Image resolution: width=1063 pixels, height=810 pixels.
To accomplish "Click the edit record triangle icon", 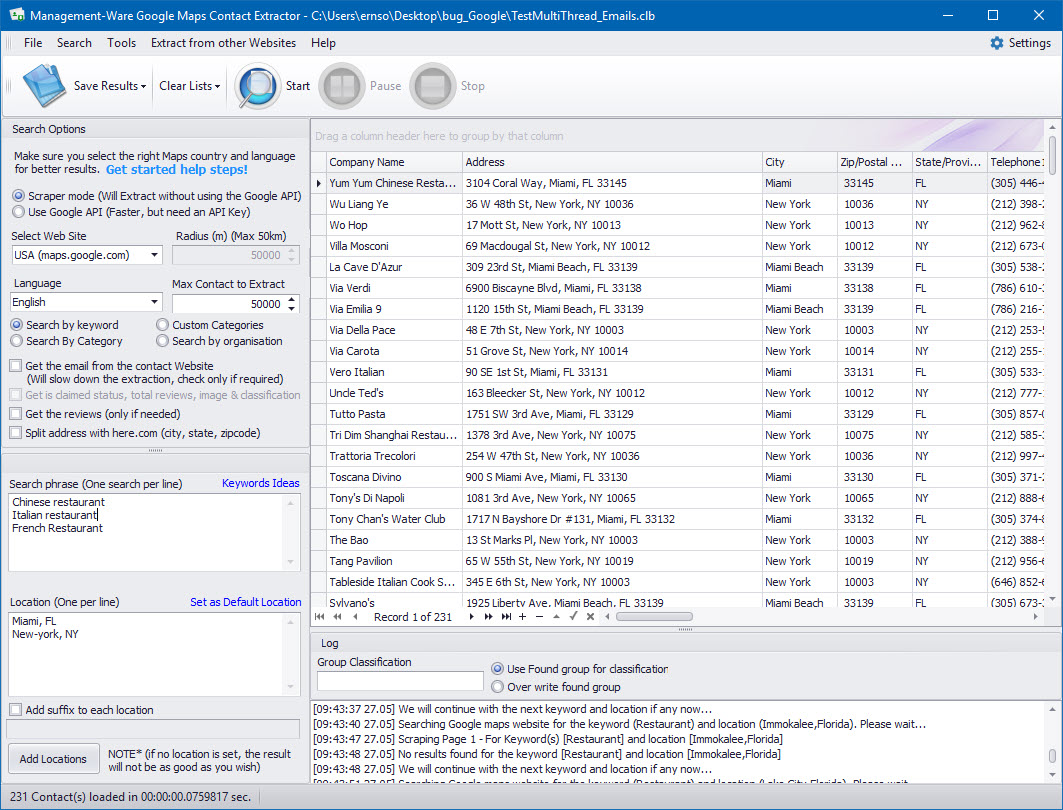I will click(x=557, y=617).
